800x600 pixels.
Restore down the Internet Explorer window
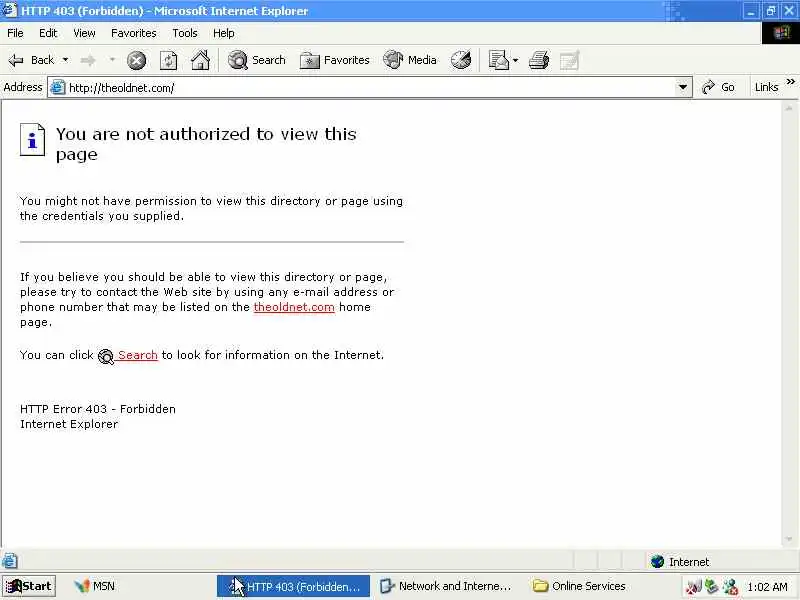[770, 11]
